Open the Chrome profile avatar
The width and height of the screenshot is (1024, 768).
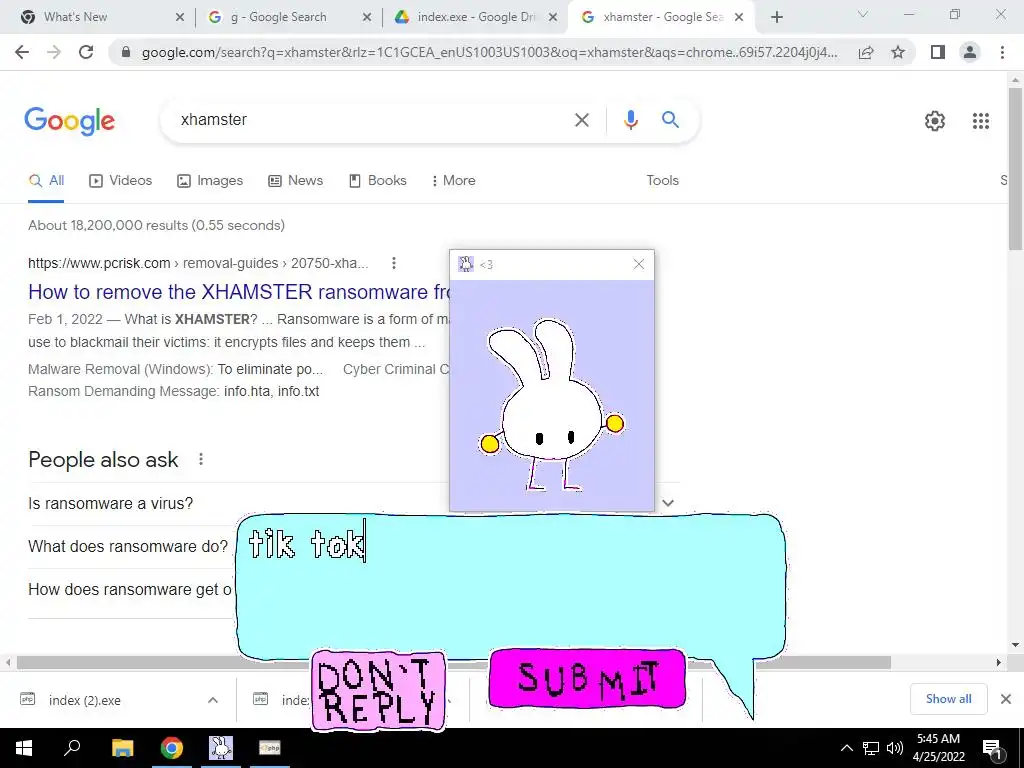pos(970,52)
